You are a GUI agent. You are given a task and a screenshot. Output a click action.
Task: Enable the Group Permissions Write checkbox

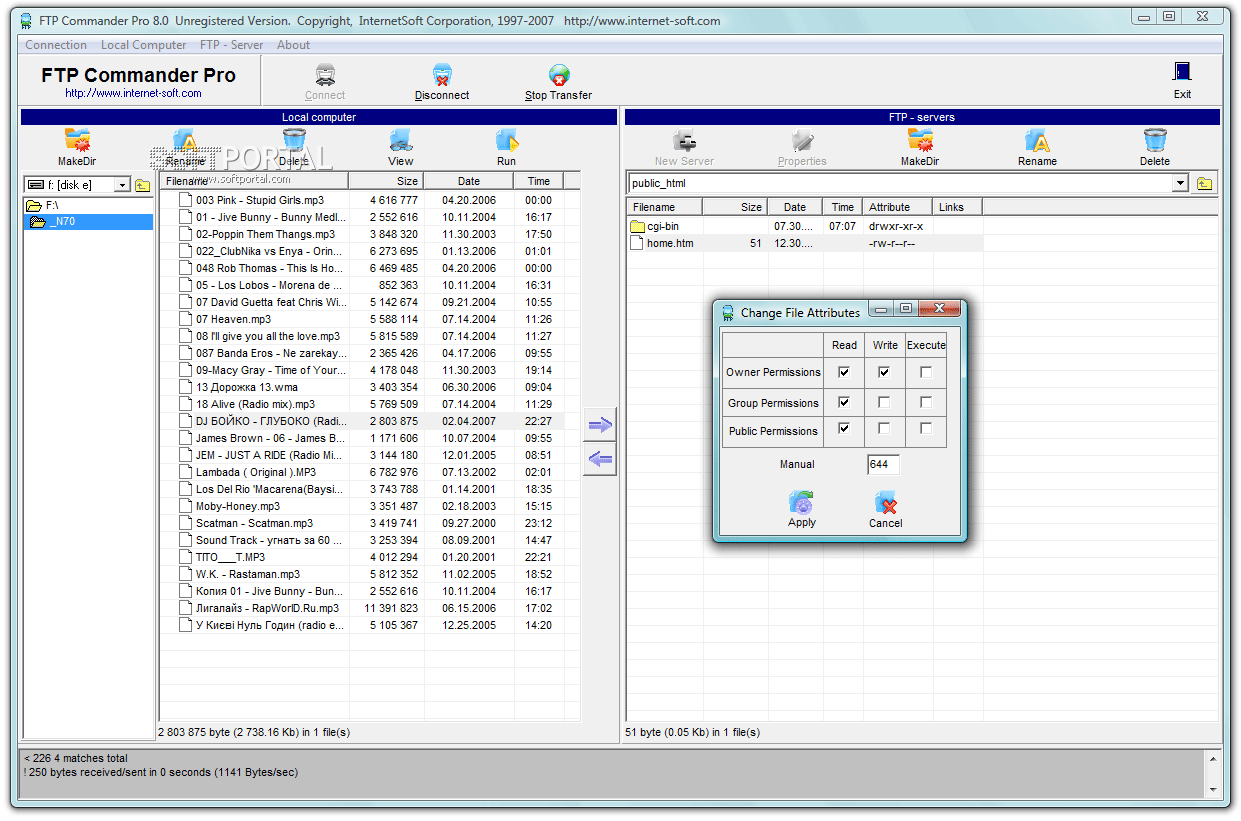884,403
